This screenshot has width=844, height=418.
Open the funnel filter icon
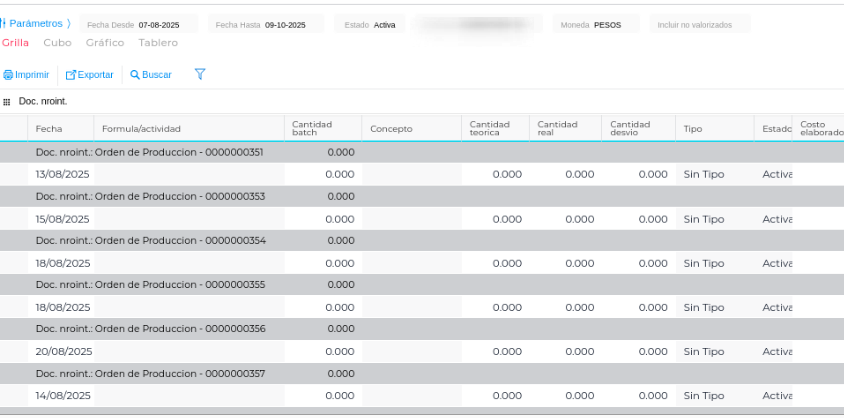click(x=200, y=74)
